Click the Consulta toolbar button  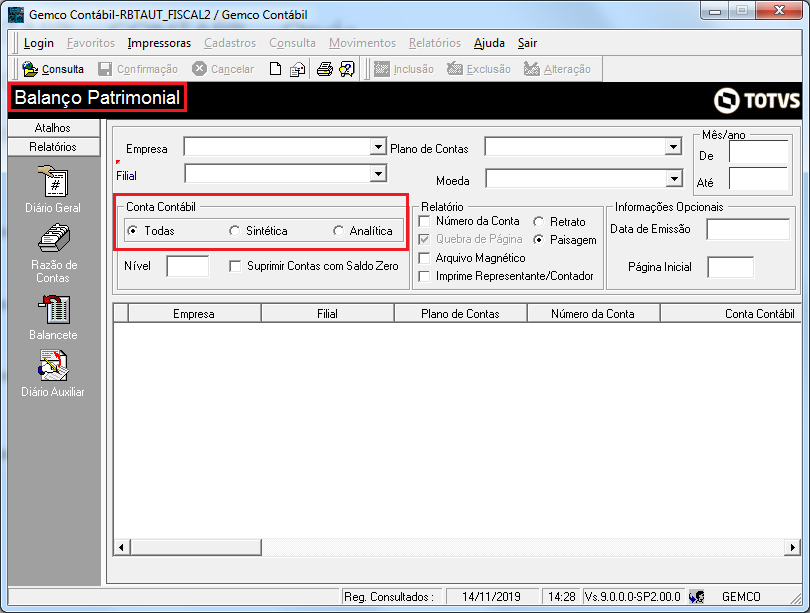(x=53, y=69)
